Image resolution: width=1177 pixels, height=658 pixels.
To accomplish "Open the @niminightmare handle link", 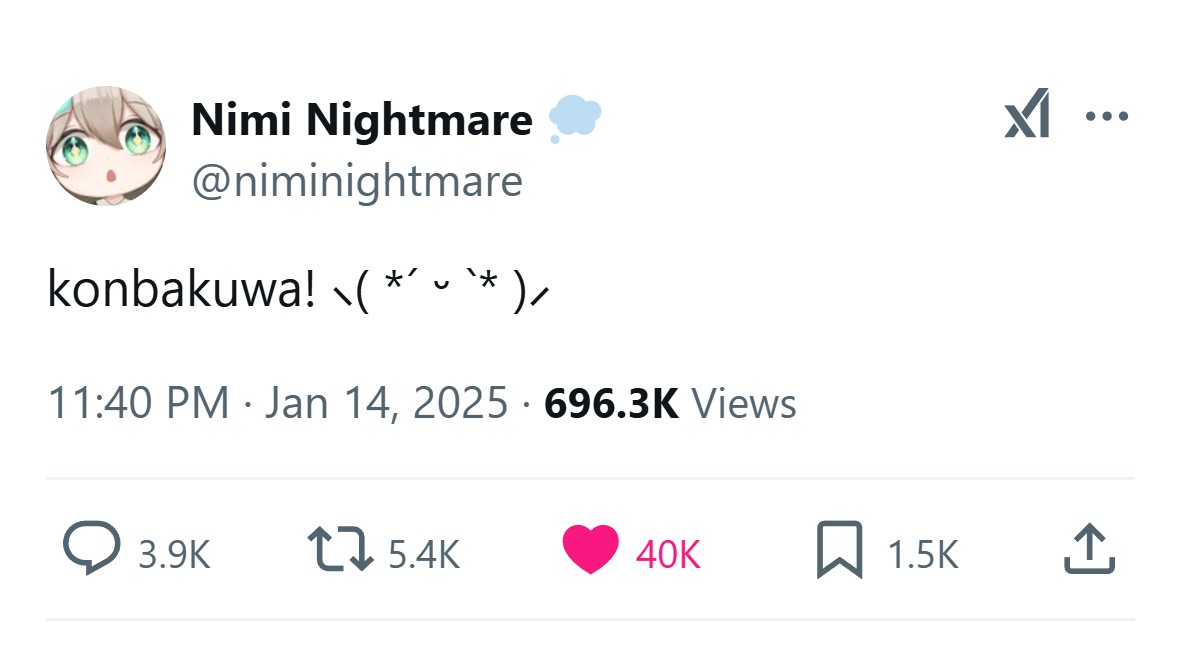I will coord(356,181).
